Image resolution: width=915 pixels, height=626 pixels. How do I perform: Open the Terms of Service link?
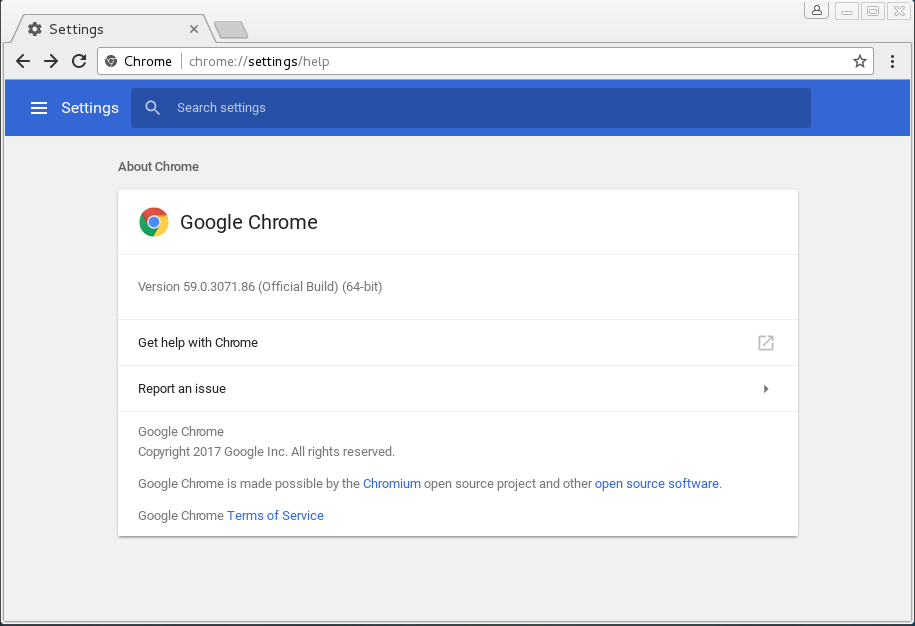(275, 516)
